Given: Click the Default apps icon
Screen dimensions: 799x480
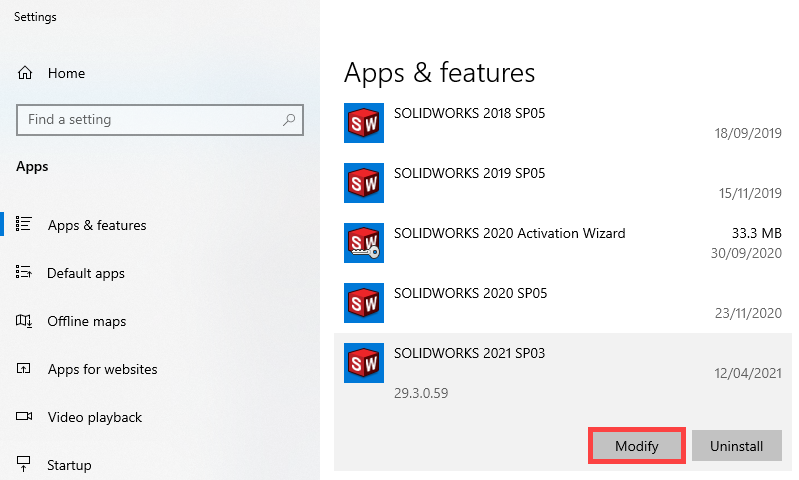Looking at the screenshot, I should pos(24,272).
